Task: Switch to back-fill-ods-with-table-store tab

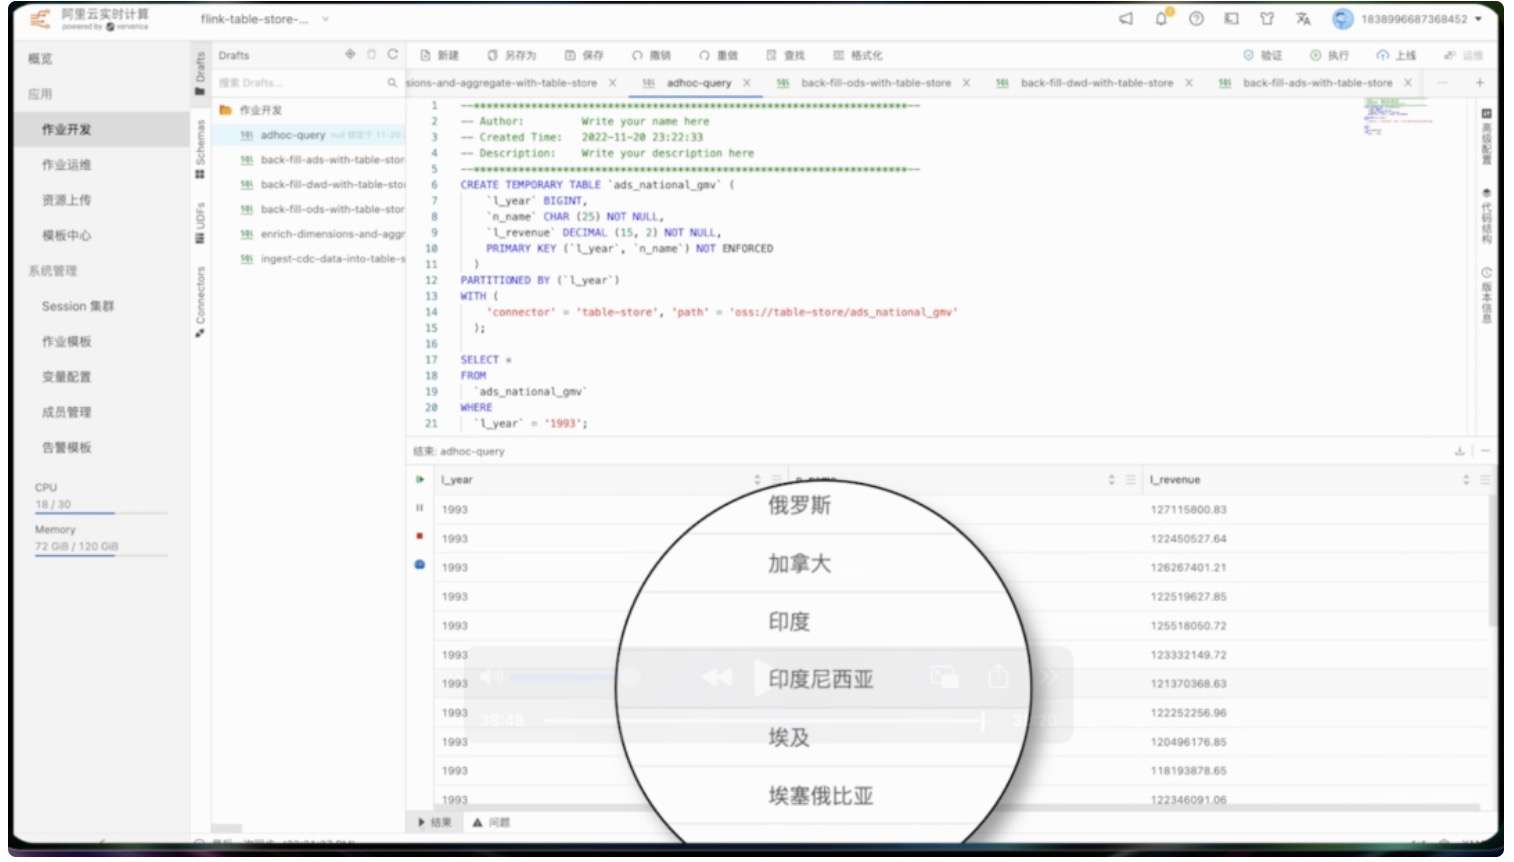Action: [x=876, y=83]
